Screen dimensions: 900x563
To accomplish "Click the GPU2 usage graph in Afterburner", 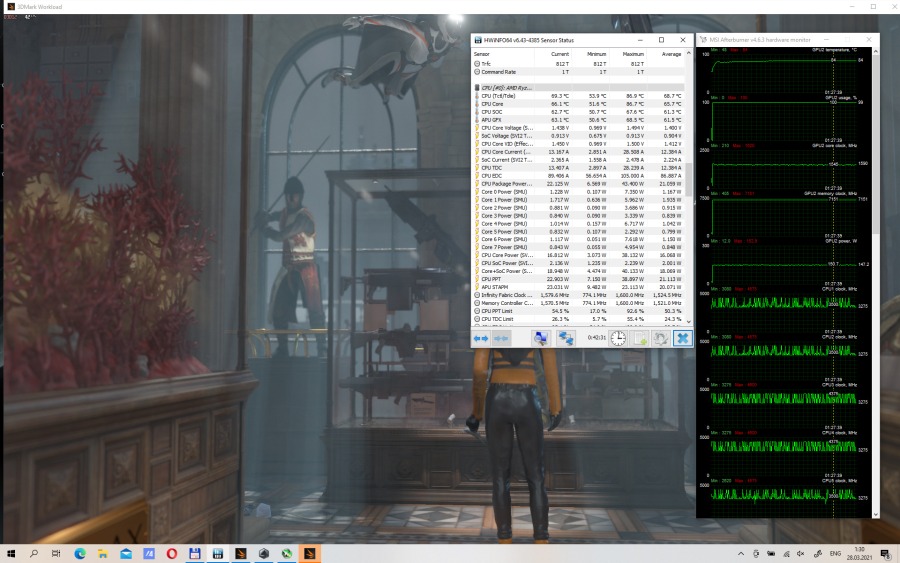I will pyautogui.click(x=783, y=119).
